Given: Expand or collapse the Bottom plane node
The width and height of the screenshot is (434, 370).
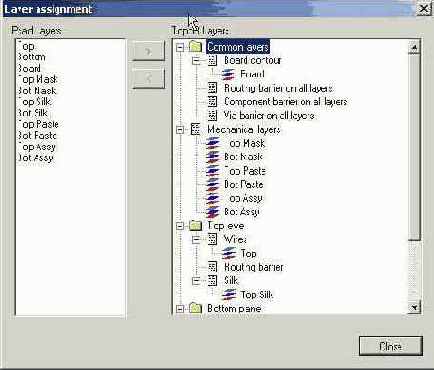Looking at the screenshot, I should 180,309.
